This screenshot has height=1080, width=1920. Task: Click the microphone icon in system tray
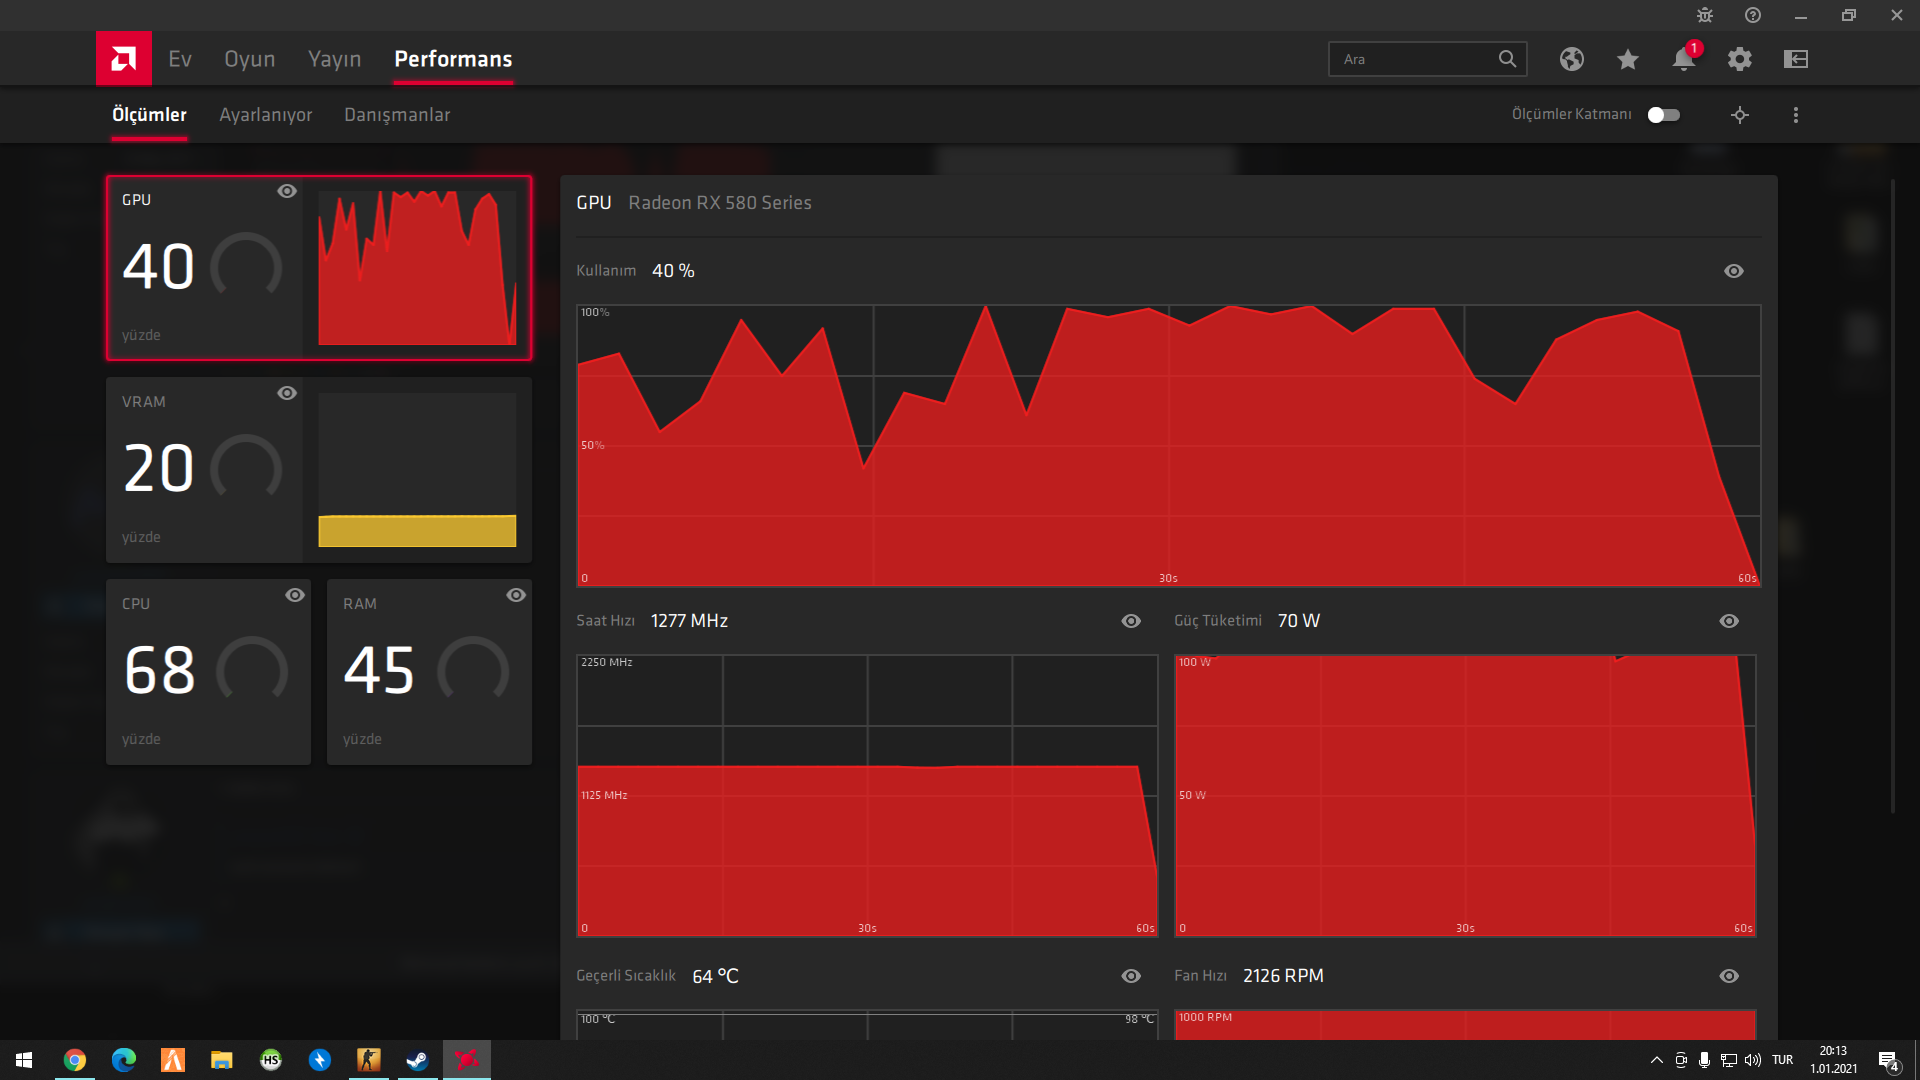click(1705, 1060)
